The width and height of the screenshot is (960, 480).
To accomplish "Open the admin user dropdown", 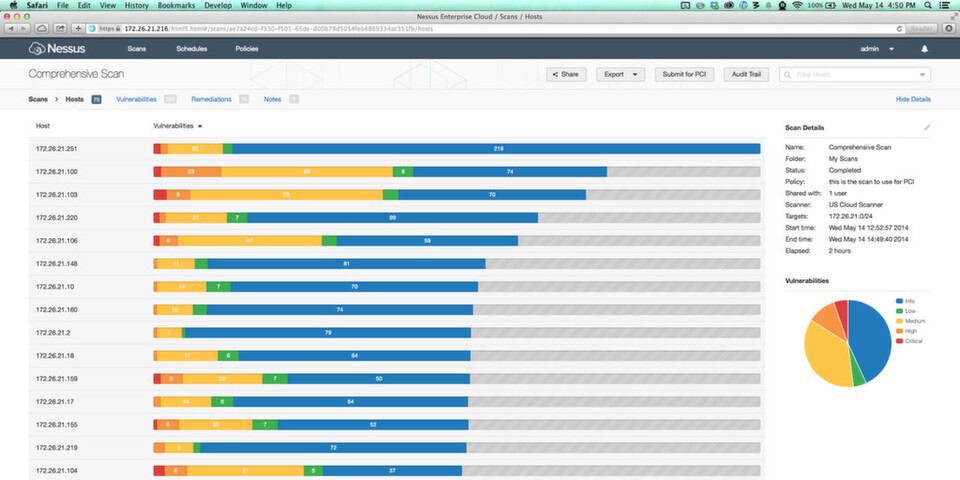I will click(877, 49).
